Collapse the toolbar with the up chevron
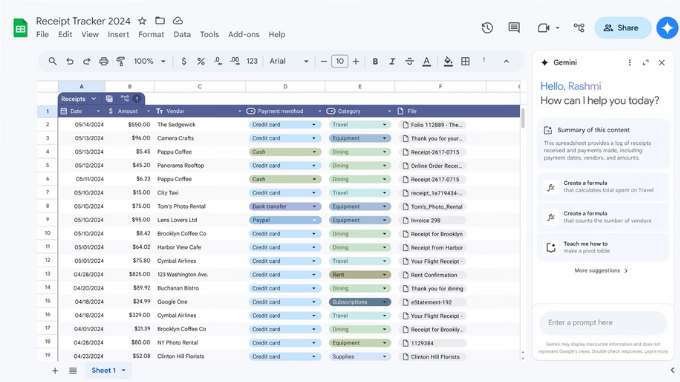680x382 pixels. click(506, 62)
